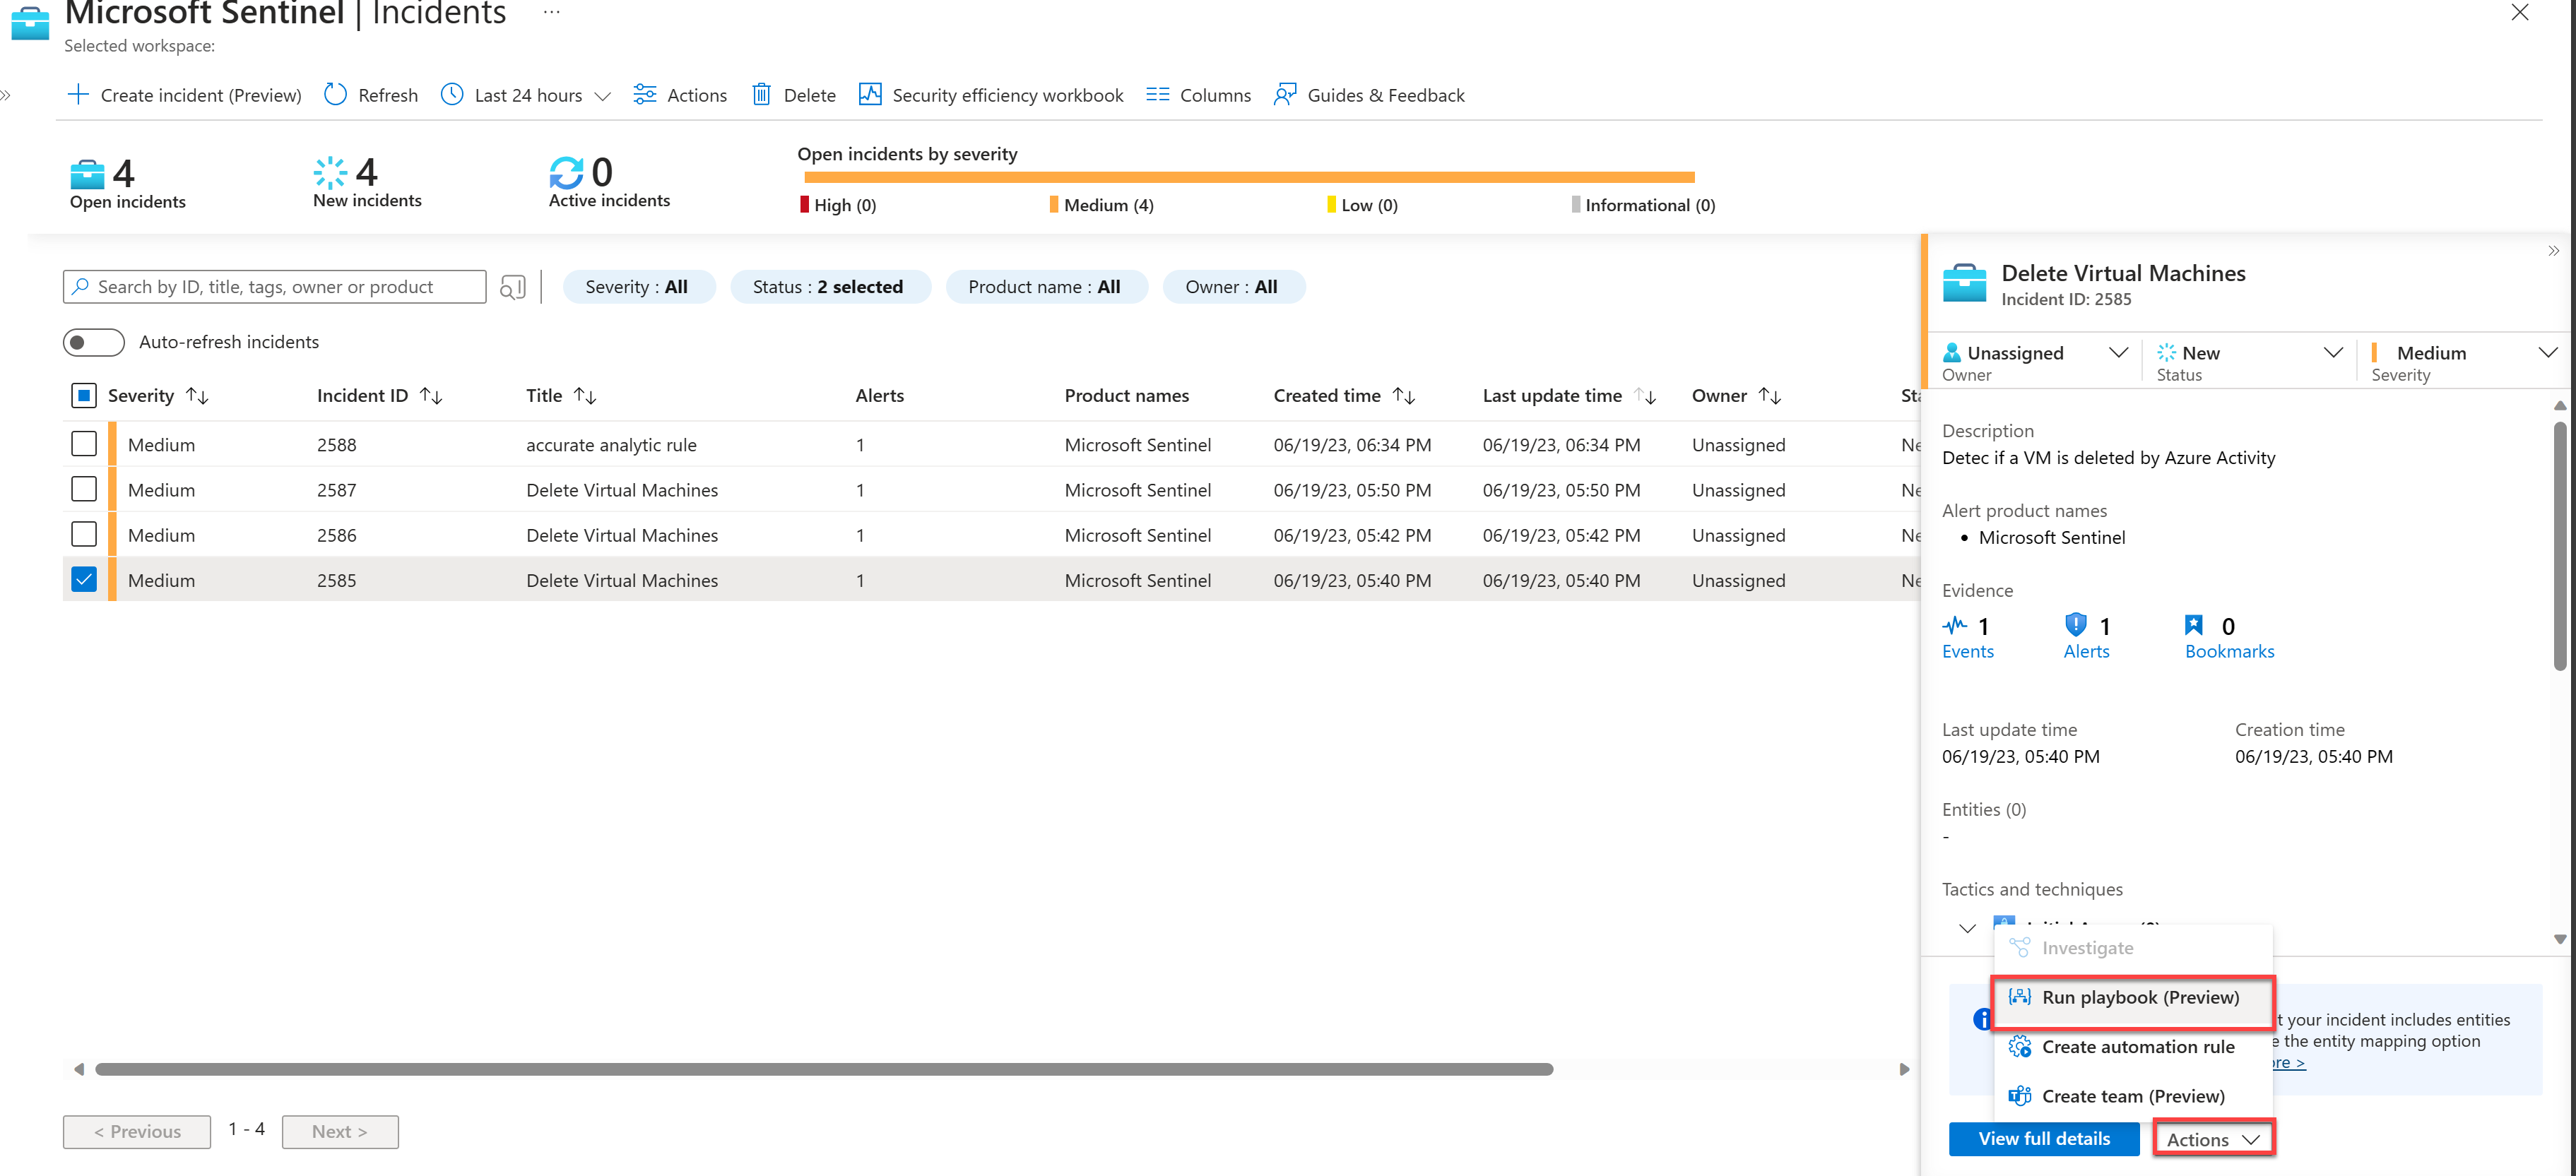This screenshot has height=1176, width=2576.
Task: Open Guides & Feedback icon
Action: click(x=1284, y=94)
